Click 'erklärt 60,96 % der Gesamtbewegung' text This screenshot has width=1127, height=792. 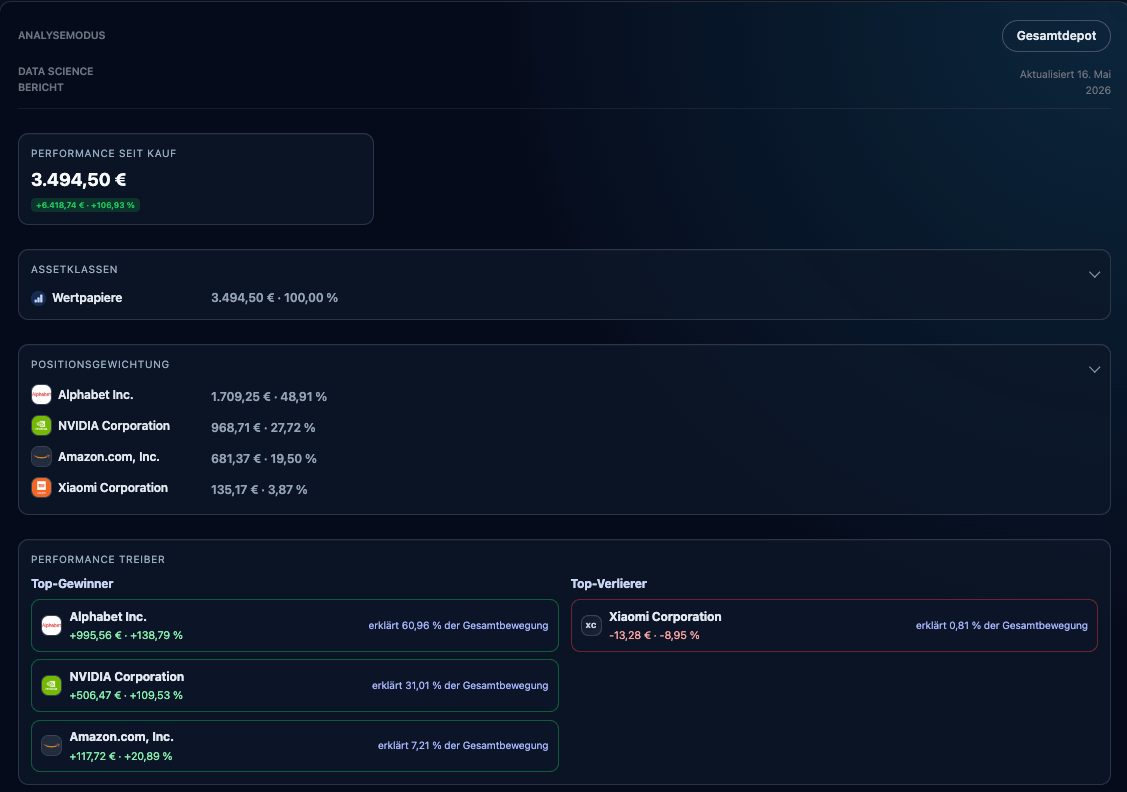(458, 625)
